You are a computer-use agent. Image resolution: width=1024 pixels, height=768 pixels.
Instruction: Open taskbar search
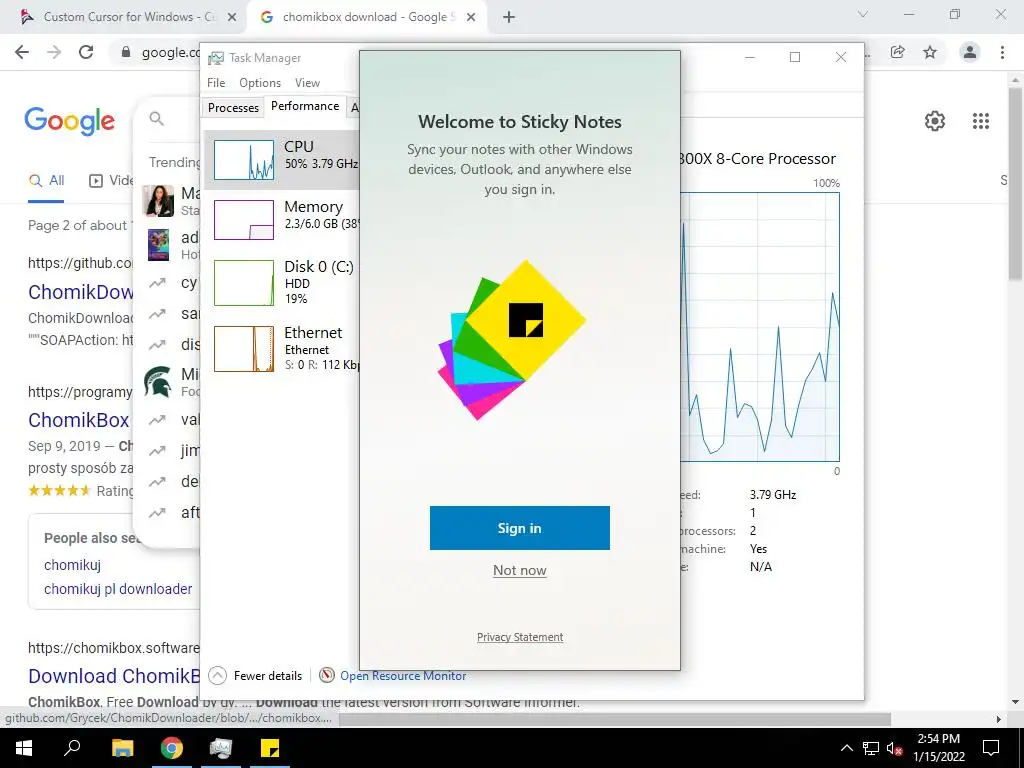pos(72,747)
